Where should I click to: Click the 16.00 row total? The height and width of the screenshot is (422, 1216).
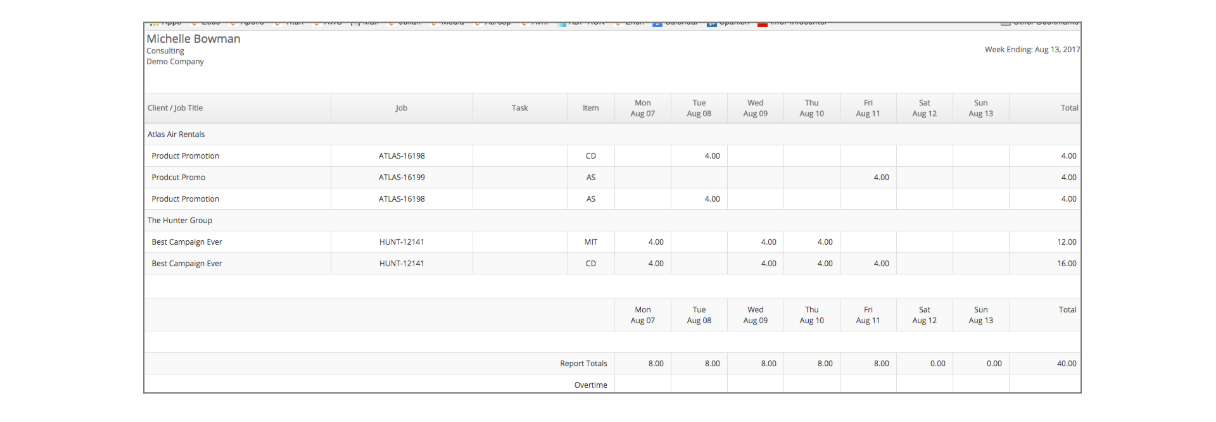coord(1066,264)
